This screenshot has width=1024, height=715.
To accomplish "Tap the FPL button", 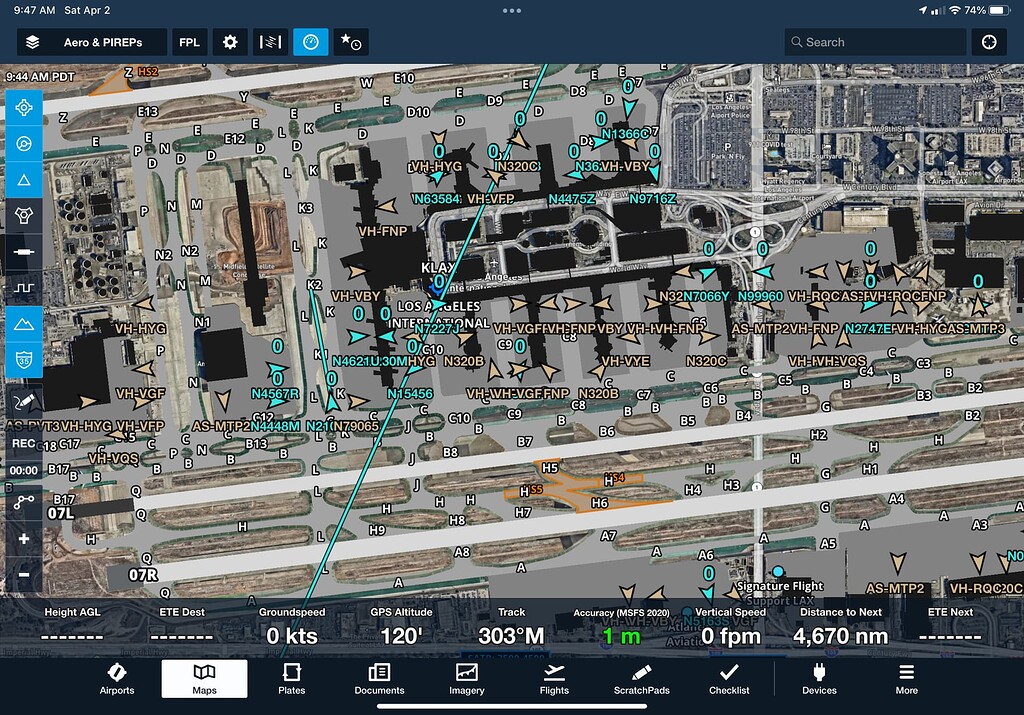I will (x=189, y=42).
